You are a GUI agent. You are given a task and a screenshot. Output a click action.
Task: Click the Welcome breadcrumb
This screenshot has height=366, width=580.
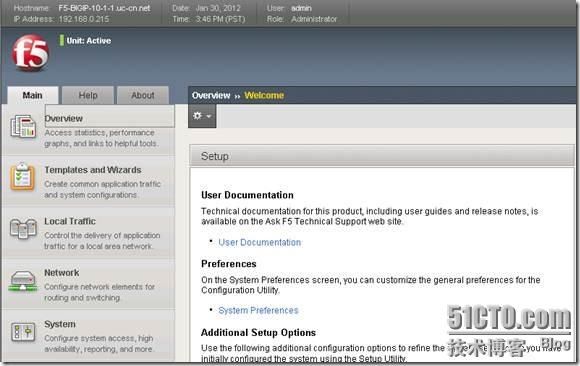(264, 95)
